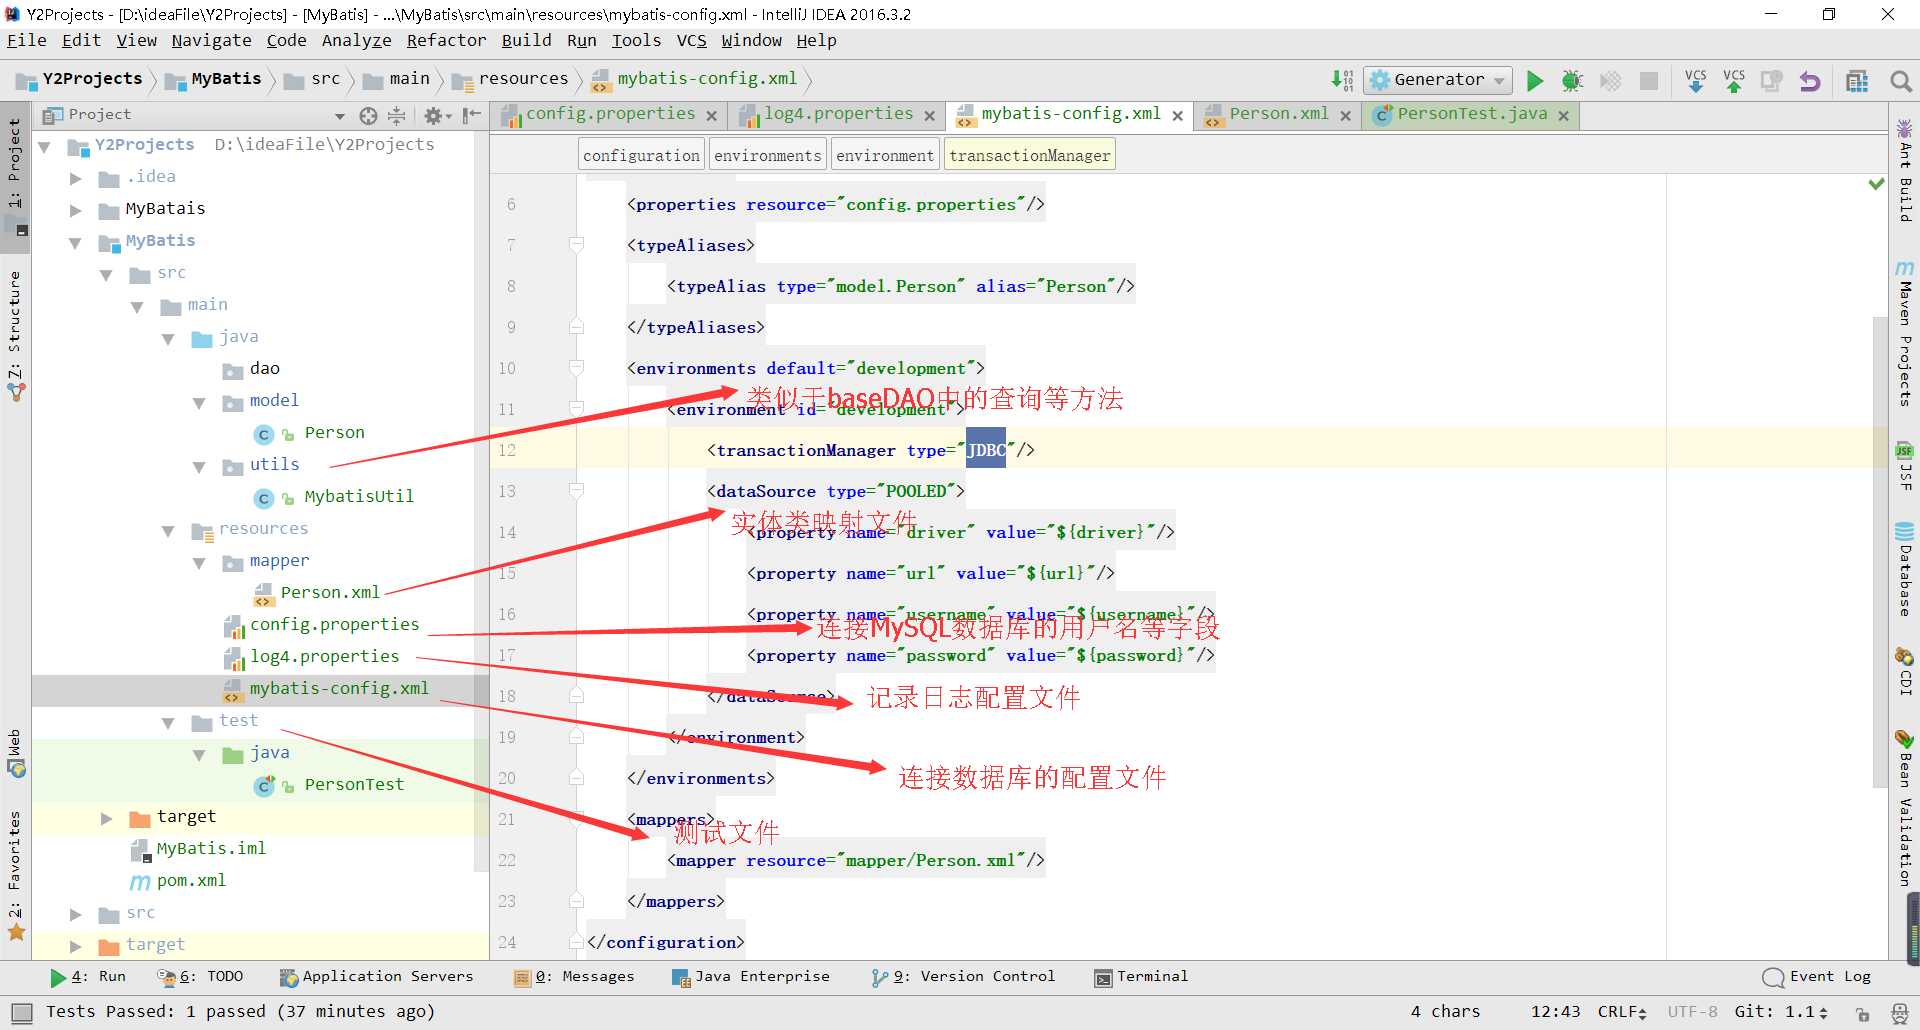
Task: Fold the dataSource block at line 13
Action: pos(576,490)
